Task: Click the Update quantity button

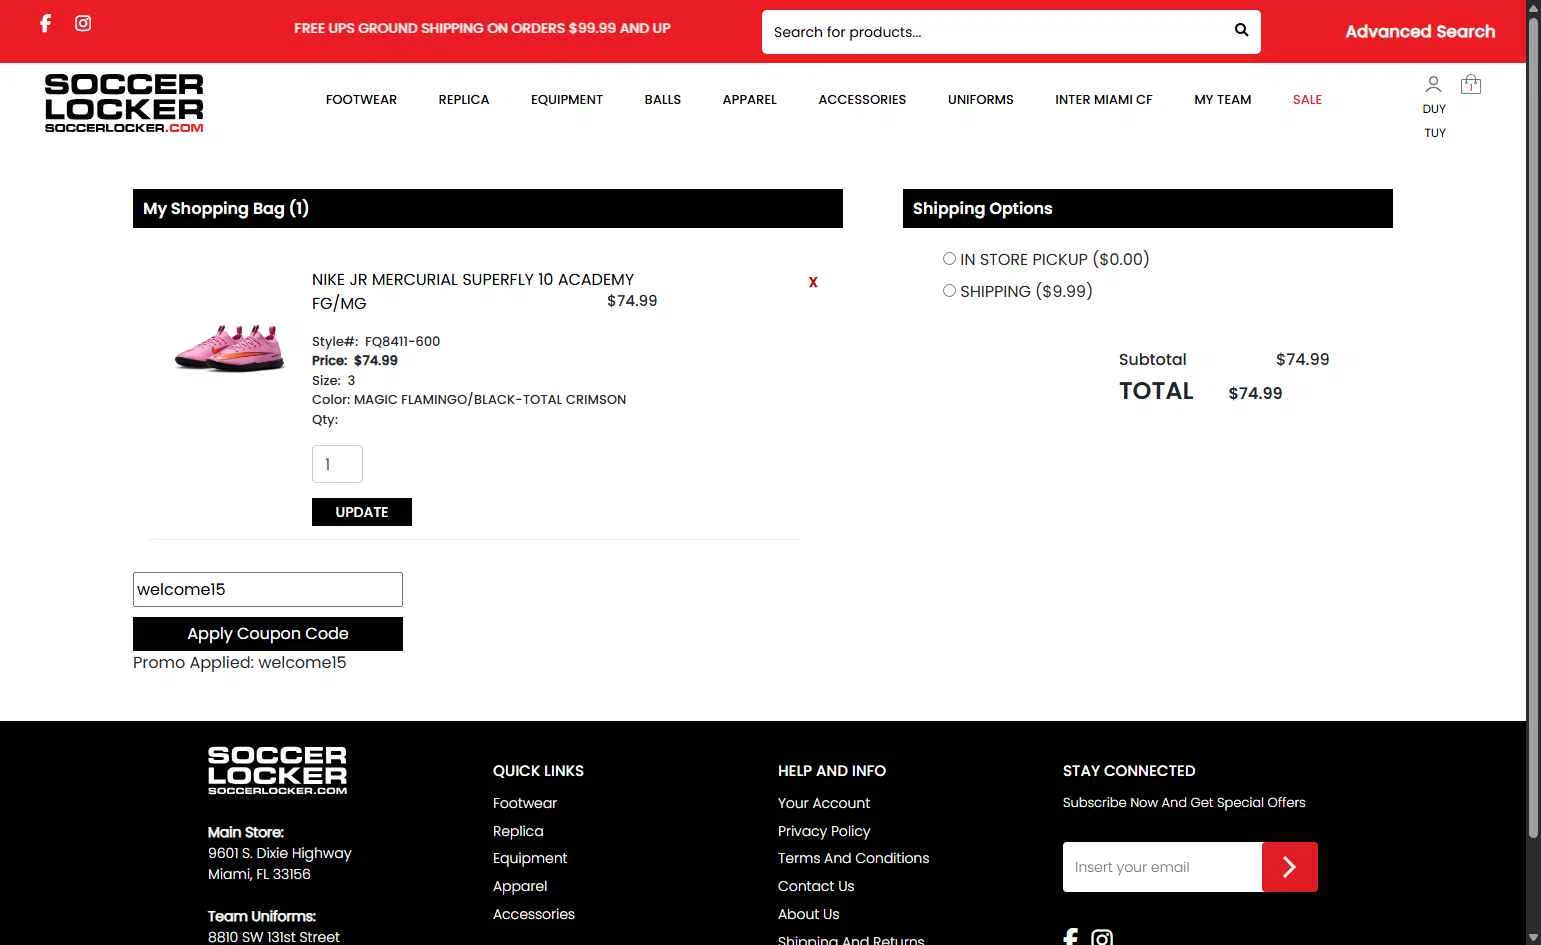Action: [362, 512]
